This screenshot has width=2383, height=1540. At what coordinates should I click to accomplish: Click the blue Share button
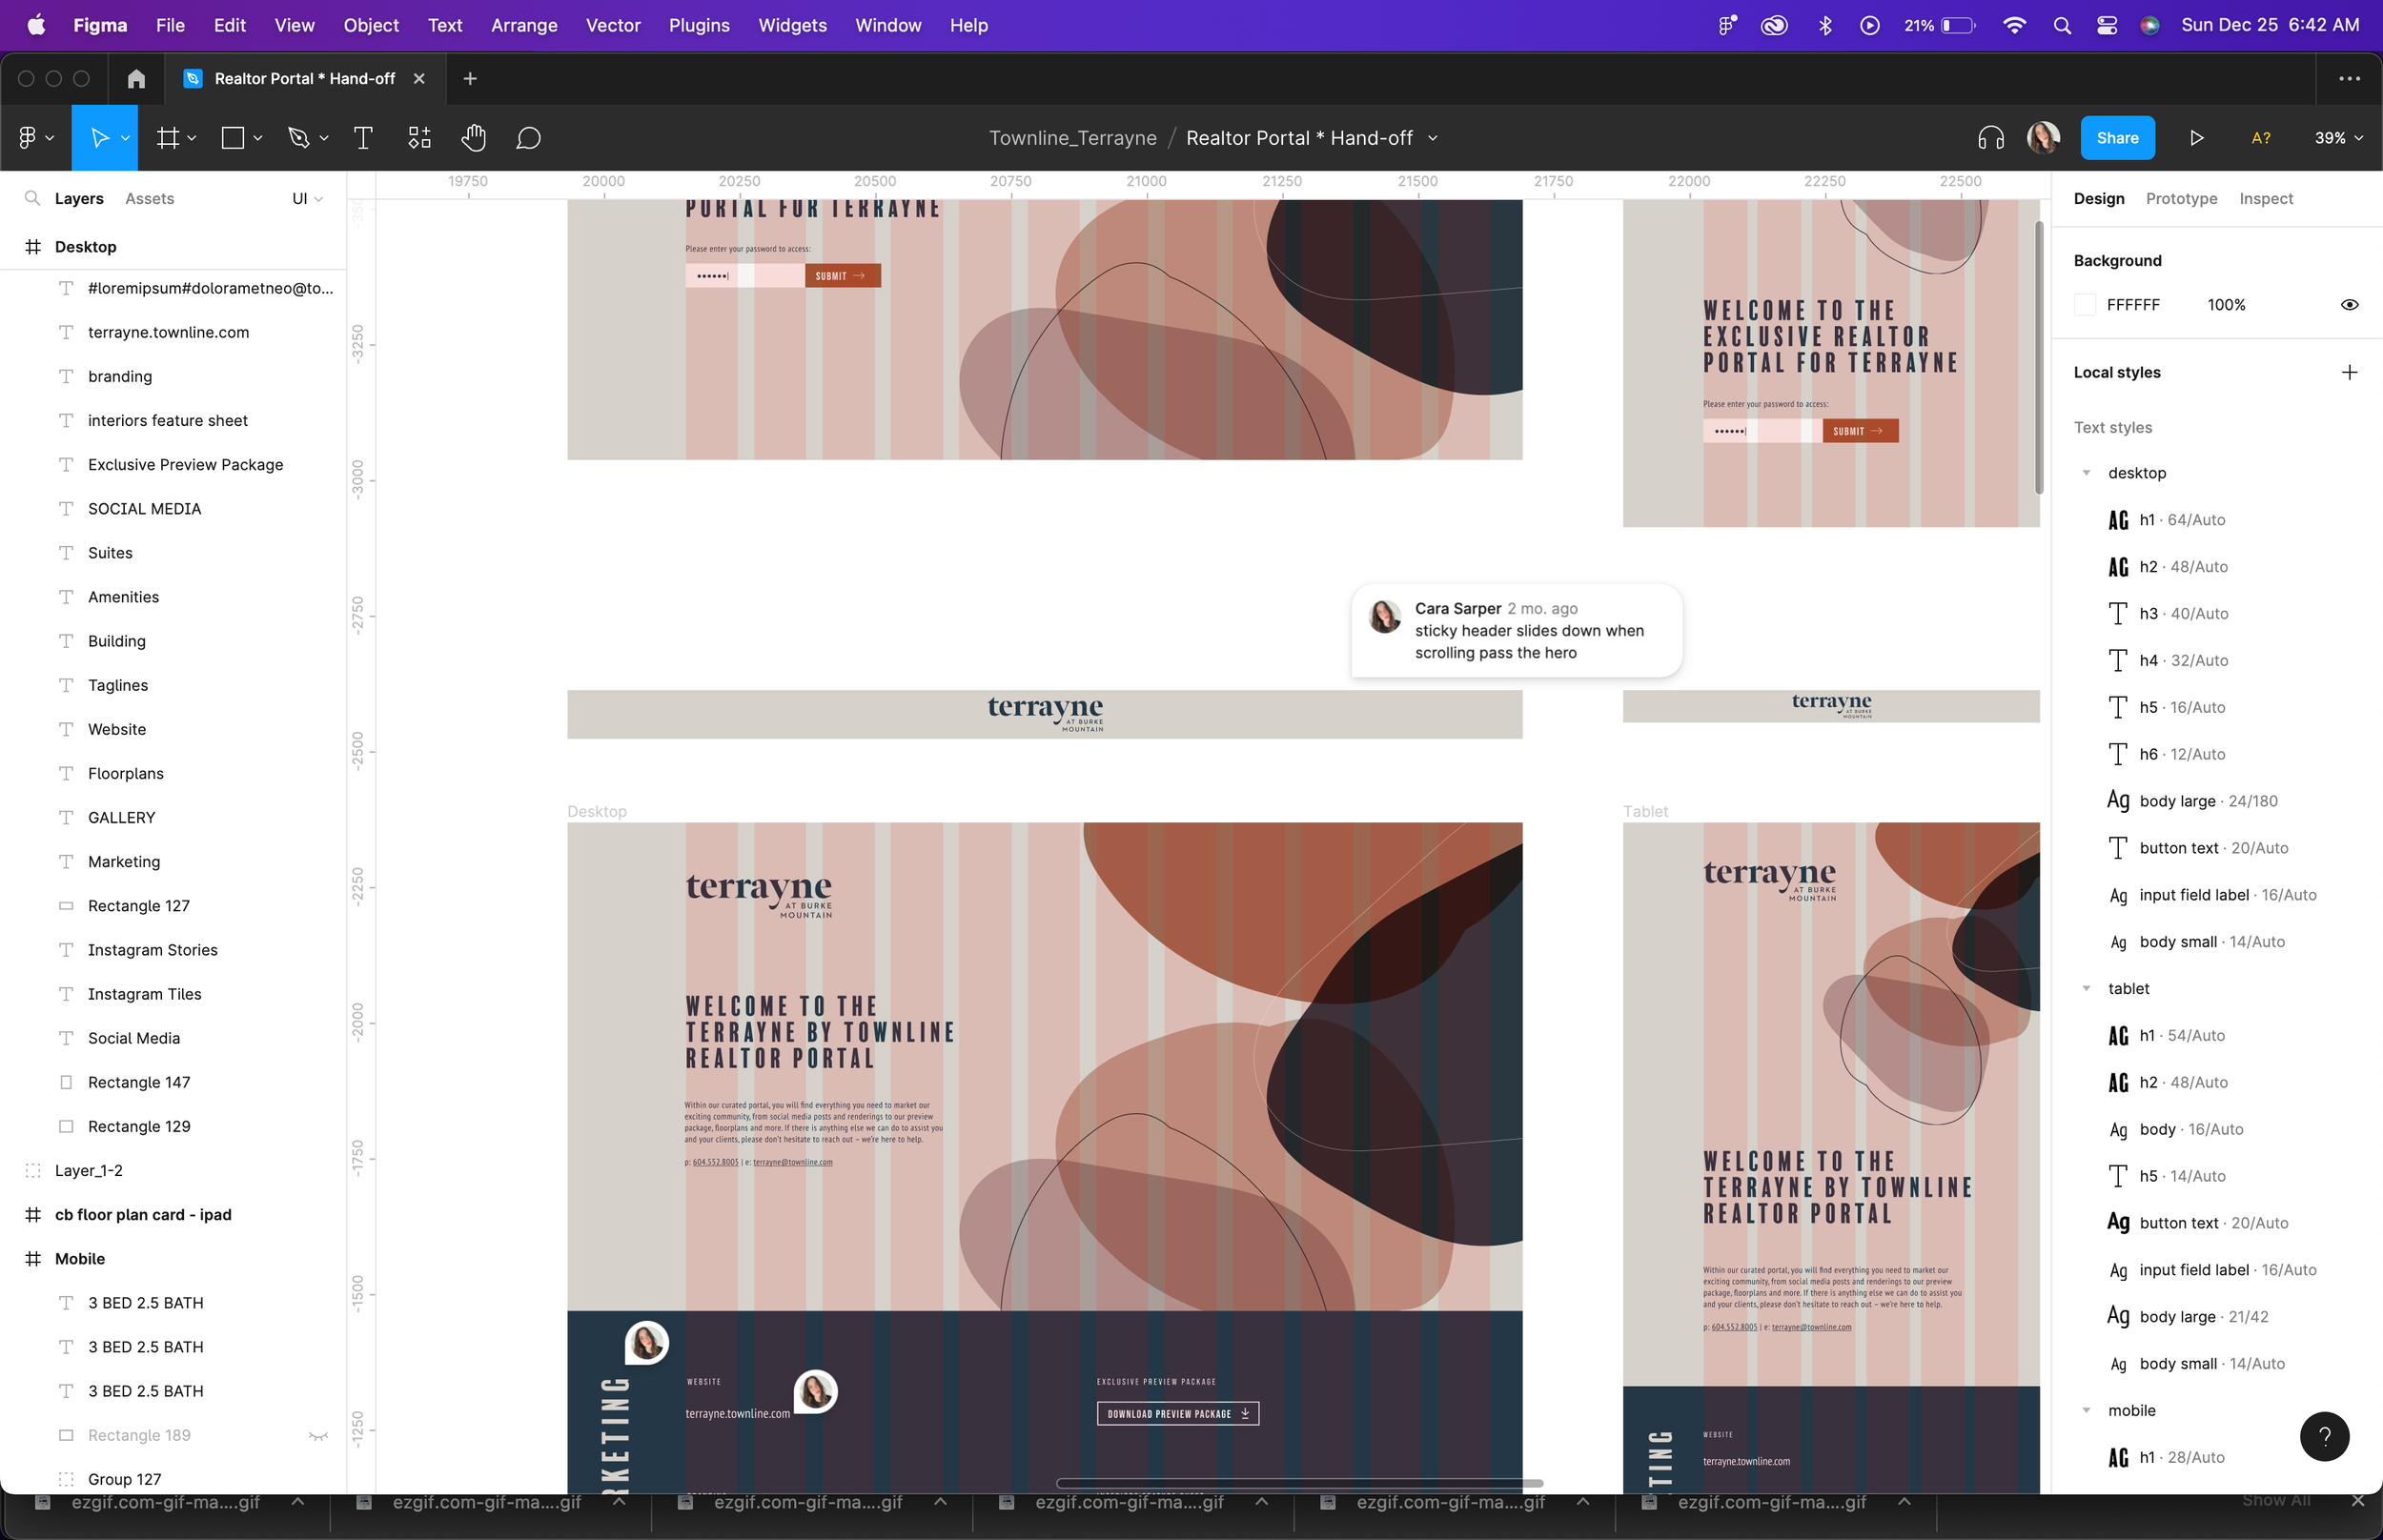click(2116, 138)
